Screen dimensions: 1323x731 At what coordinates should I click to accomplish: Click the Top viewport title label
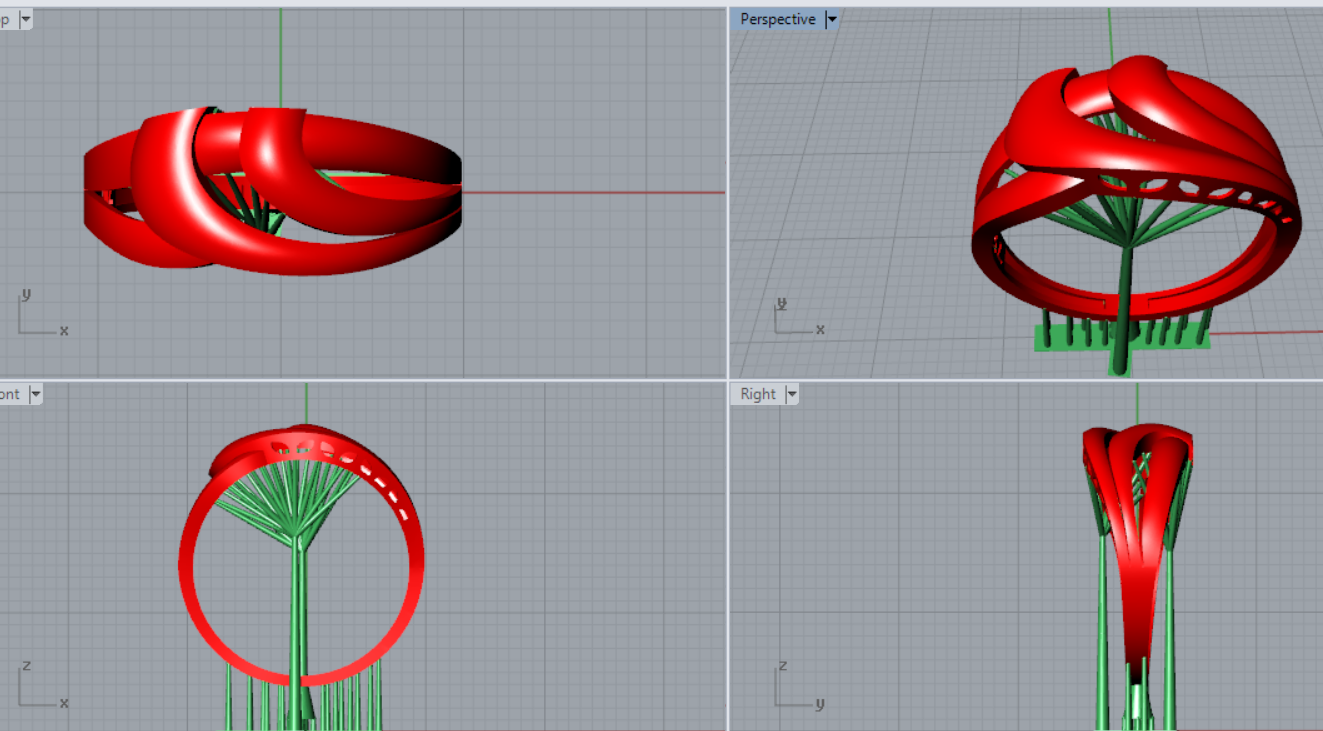[x=6, y=19]
